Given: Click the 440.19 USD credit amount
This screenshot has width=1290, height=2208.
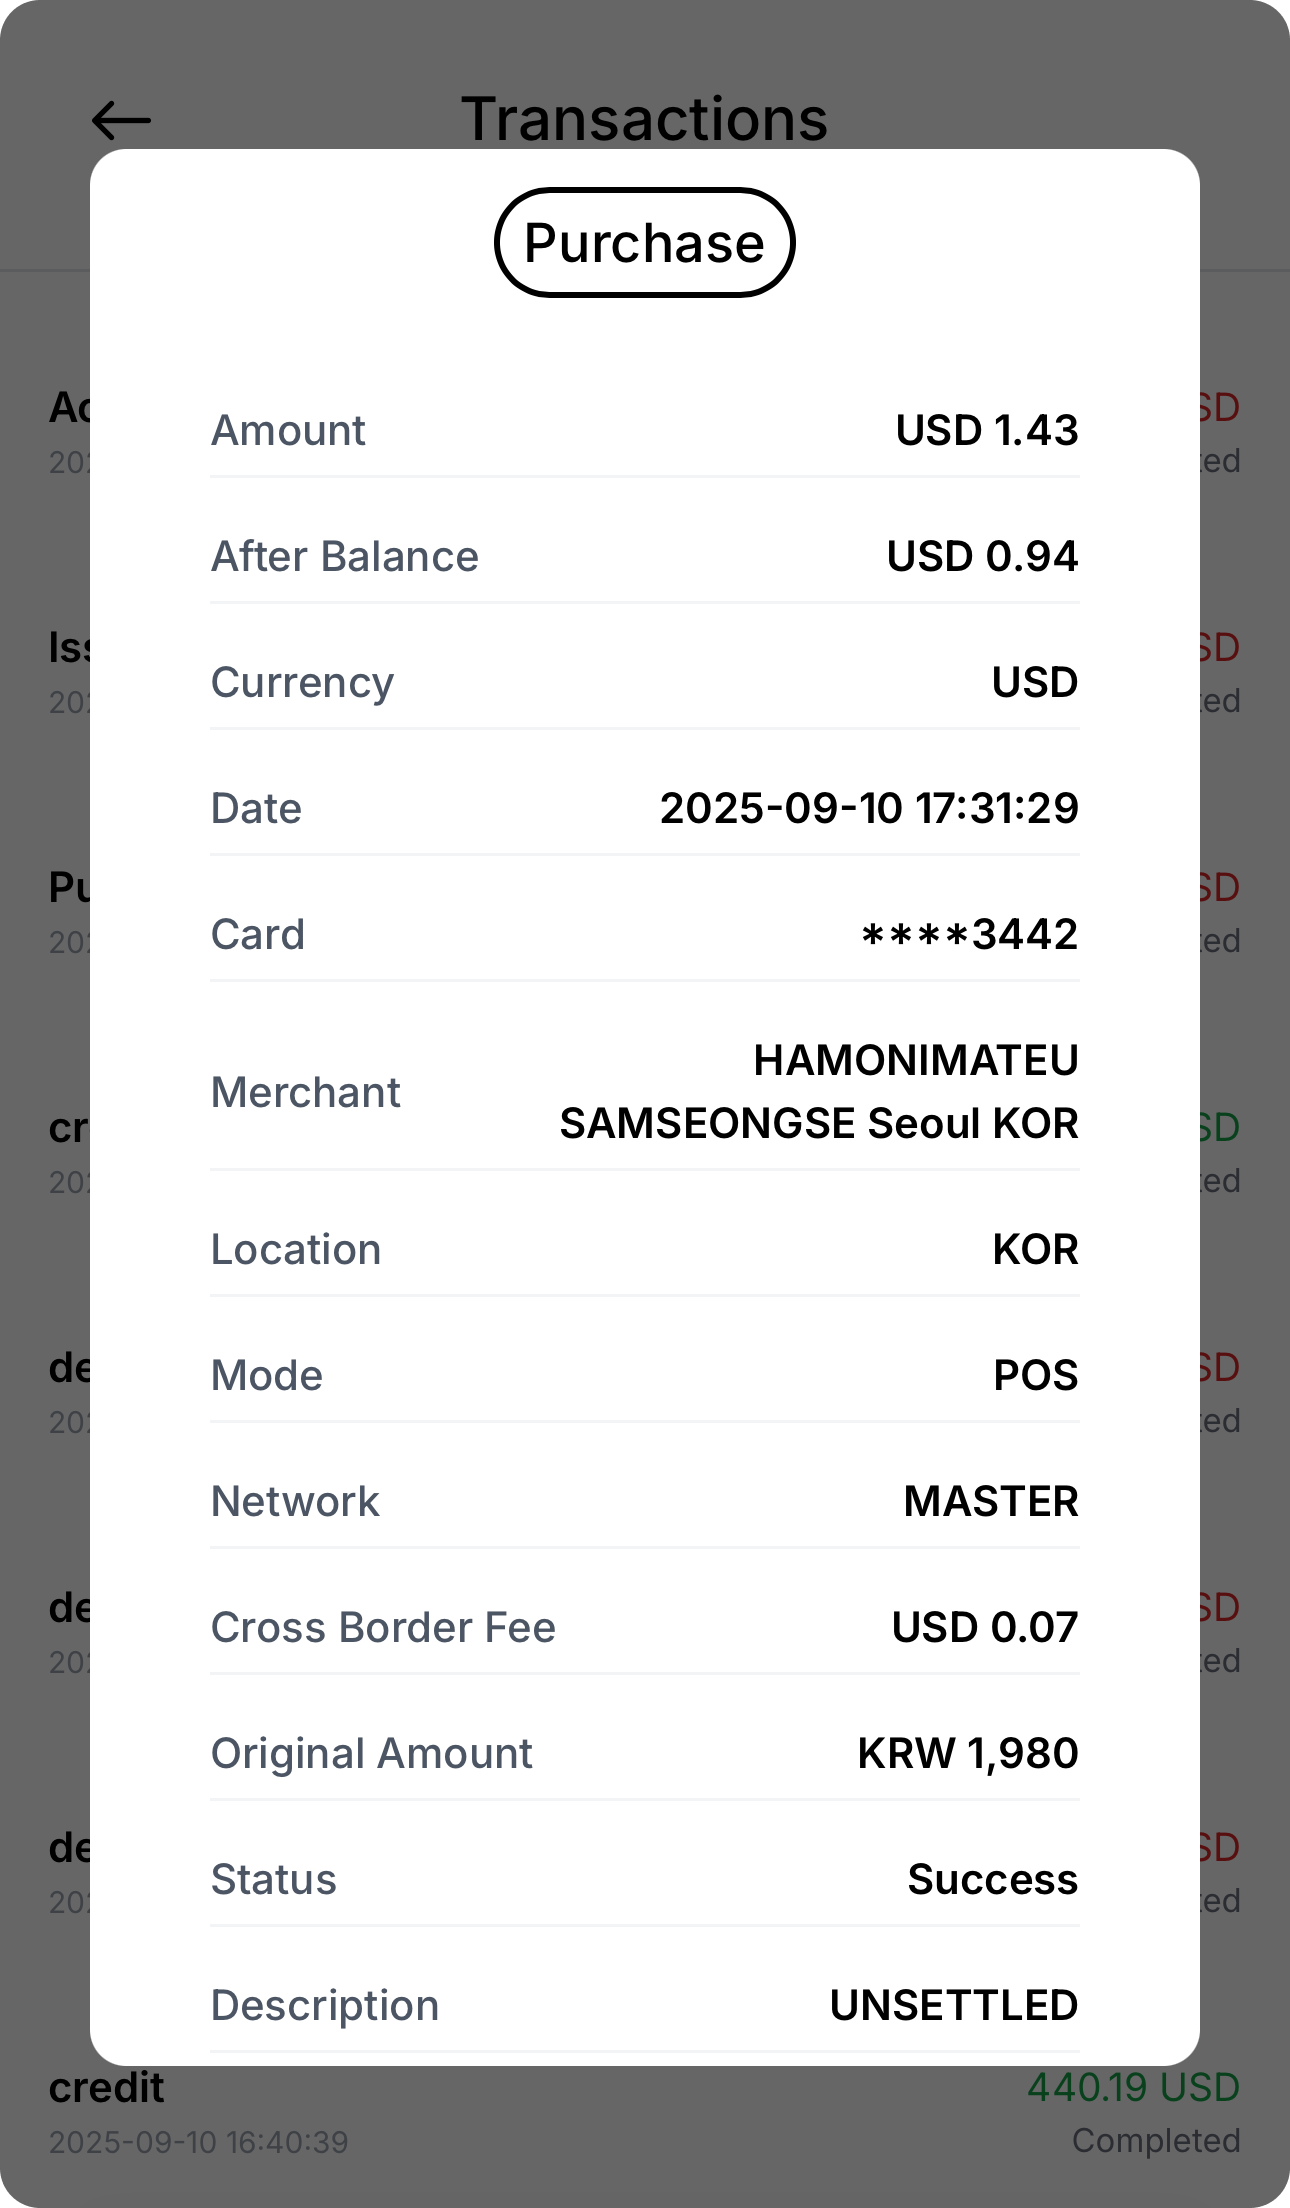Looking at the screenshot, I should tap(1133, 2088).
